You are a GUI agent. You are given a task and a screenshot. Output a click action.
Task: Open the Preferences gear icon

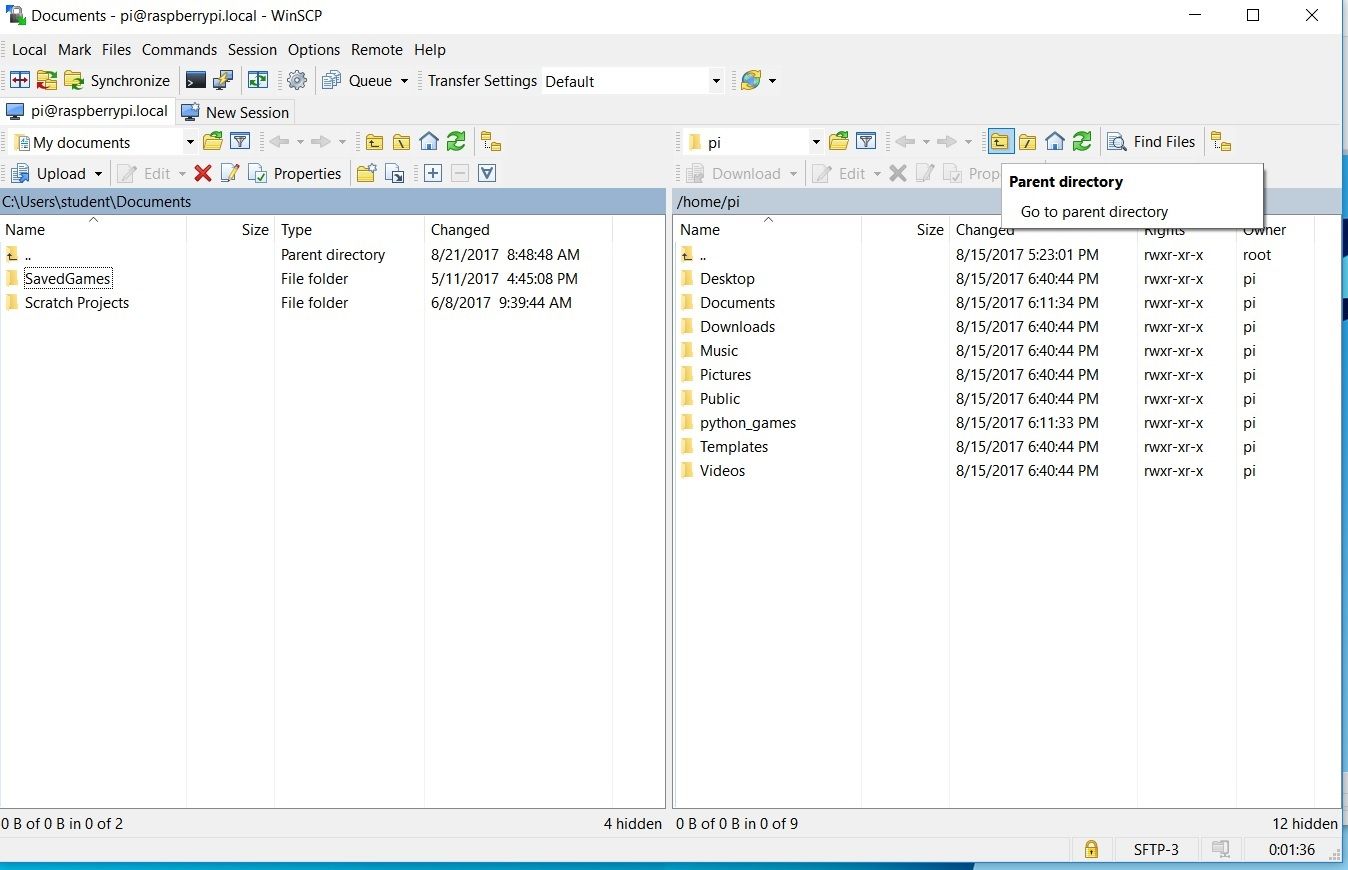click(x=296, y=80)
